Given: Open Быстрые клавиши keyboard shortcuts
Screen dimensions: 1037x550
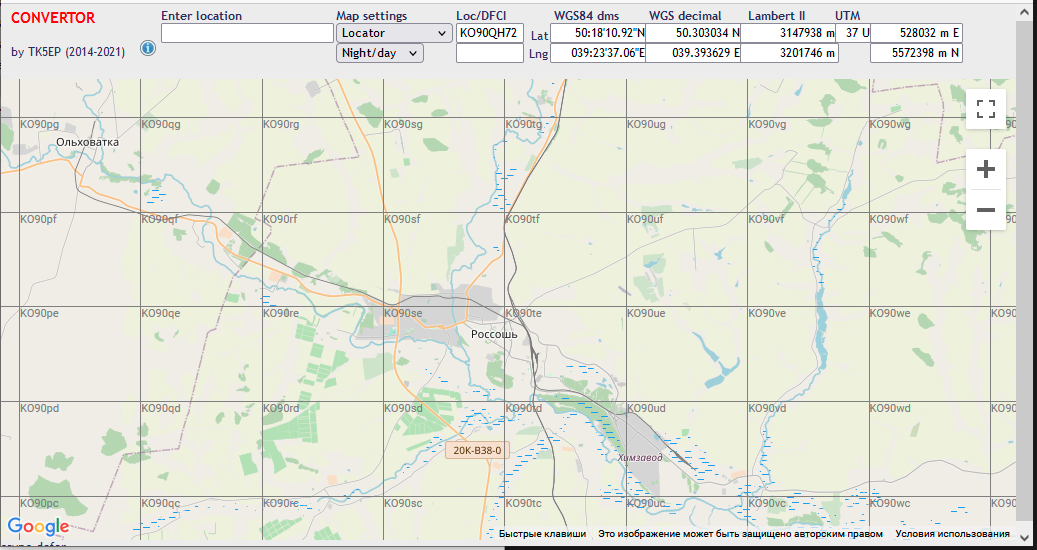Looking at the screenshot, I should click(x=542, y=534).
